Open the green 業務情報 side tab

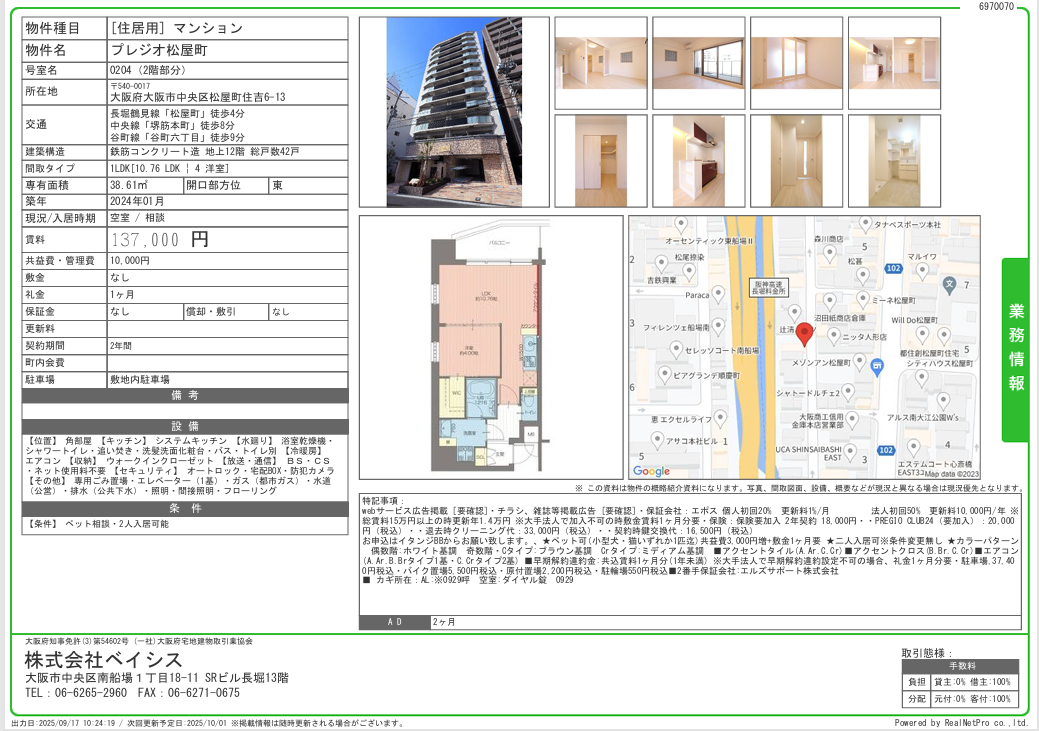(1015, 349)
